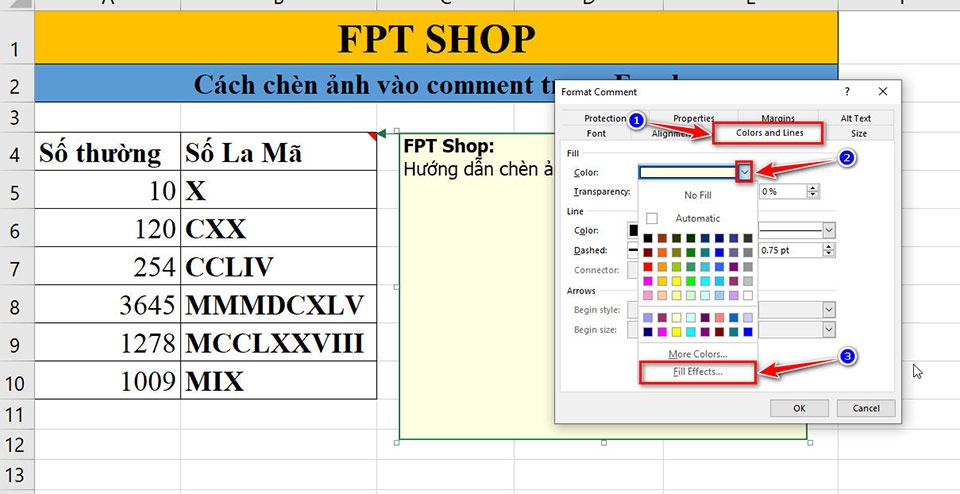Viewport: 960px width, 494px height.
Task: Select row 3 header
Action: coord(17,117)
